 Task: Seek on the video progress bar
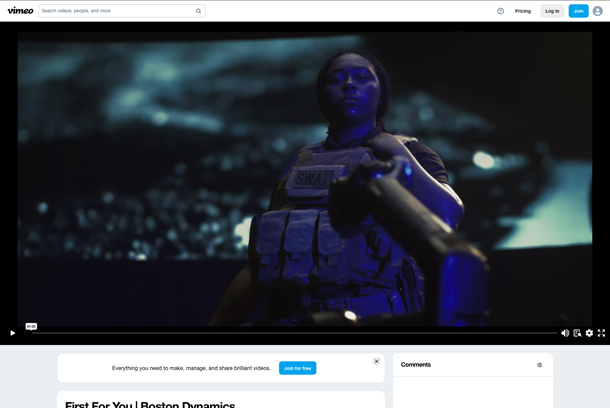point(294,333)
